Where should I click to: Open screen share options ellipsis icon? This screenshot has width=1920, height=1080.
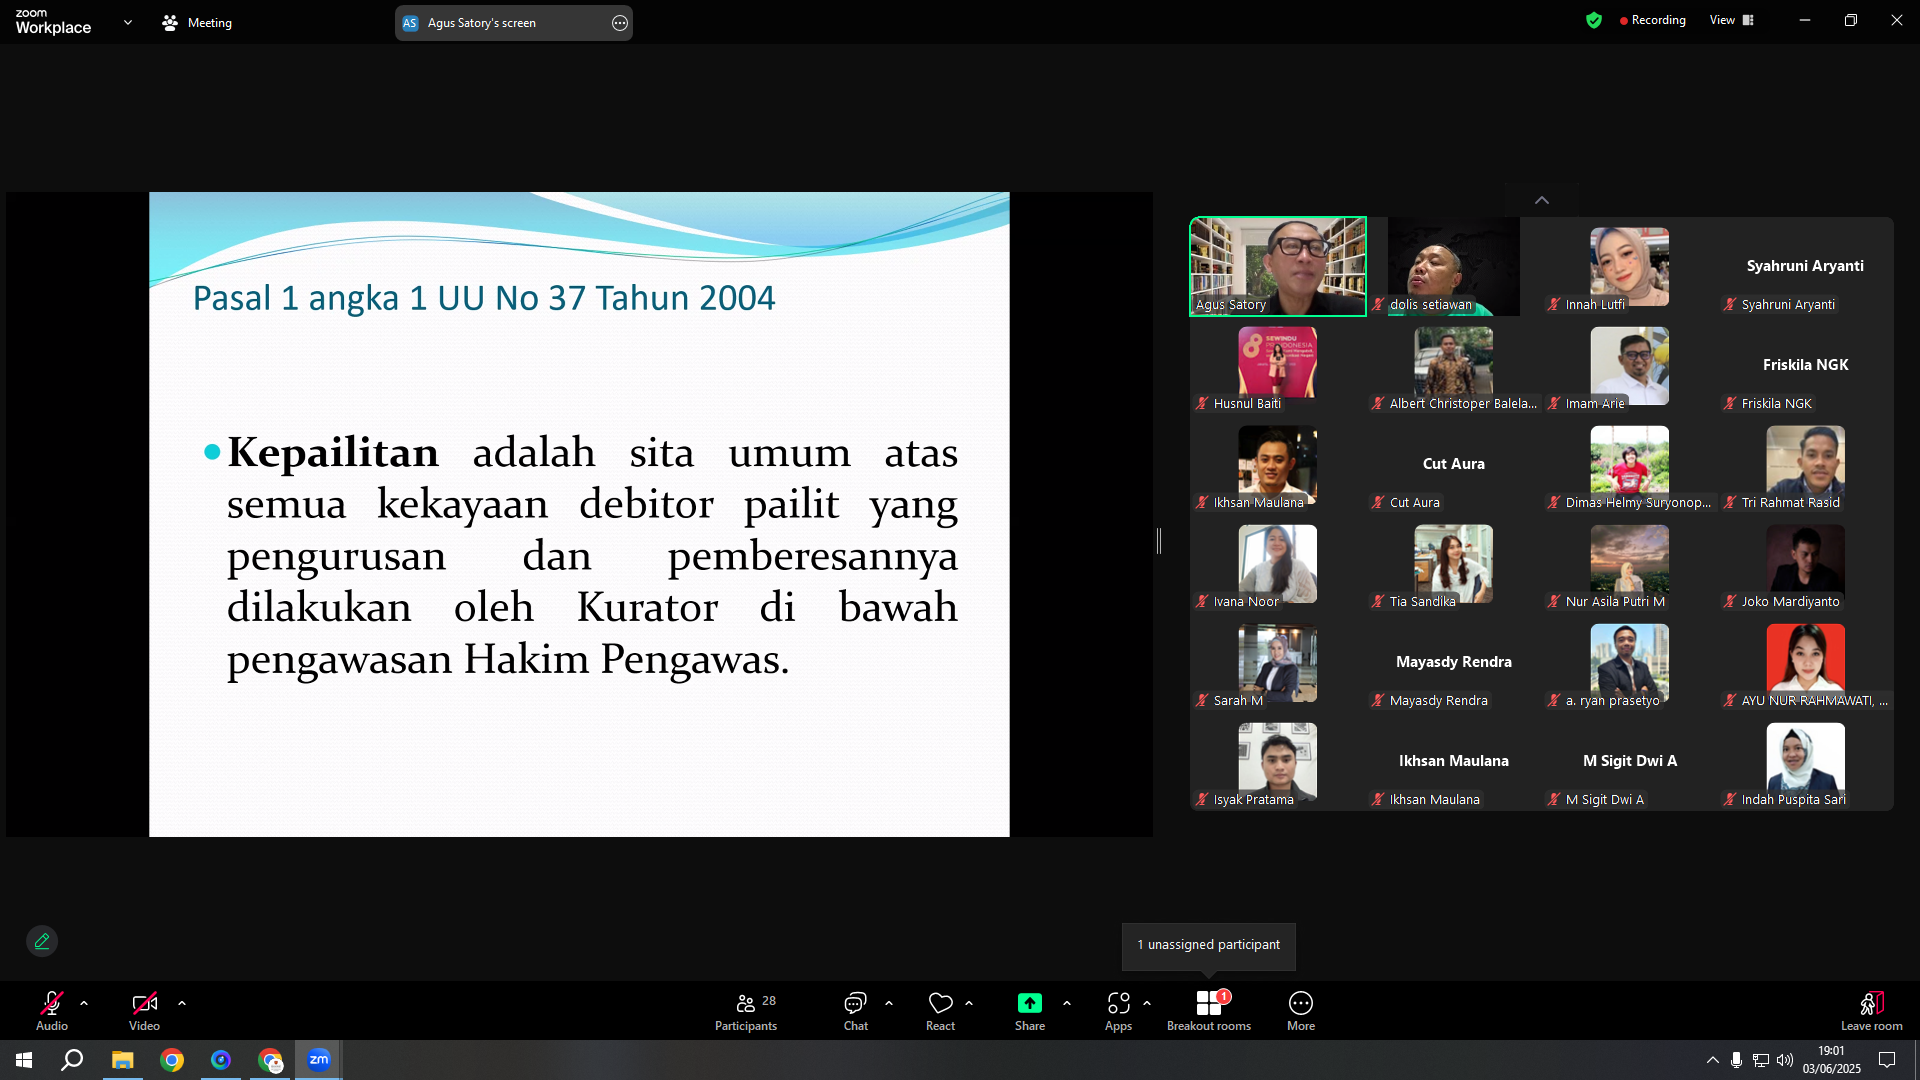620,23
